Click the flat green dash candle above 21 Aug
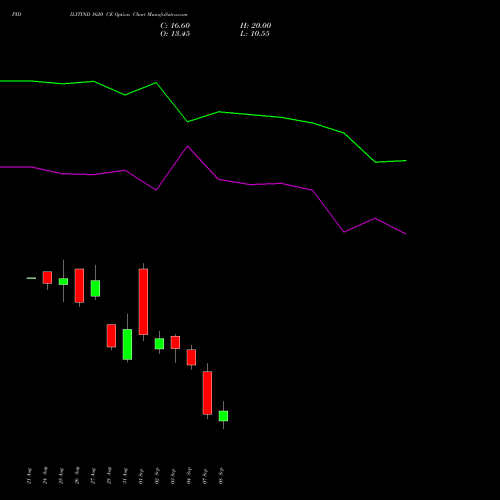This screenshot has height=500, width=500. tap(31, 278)
